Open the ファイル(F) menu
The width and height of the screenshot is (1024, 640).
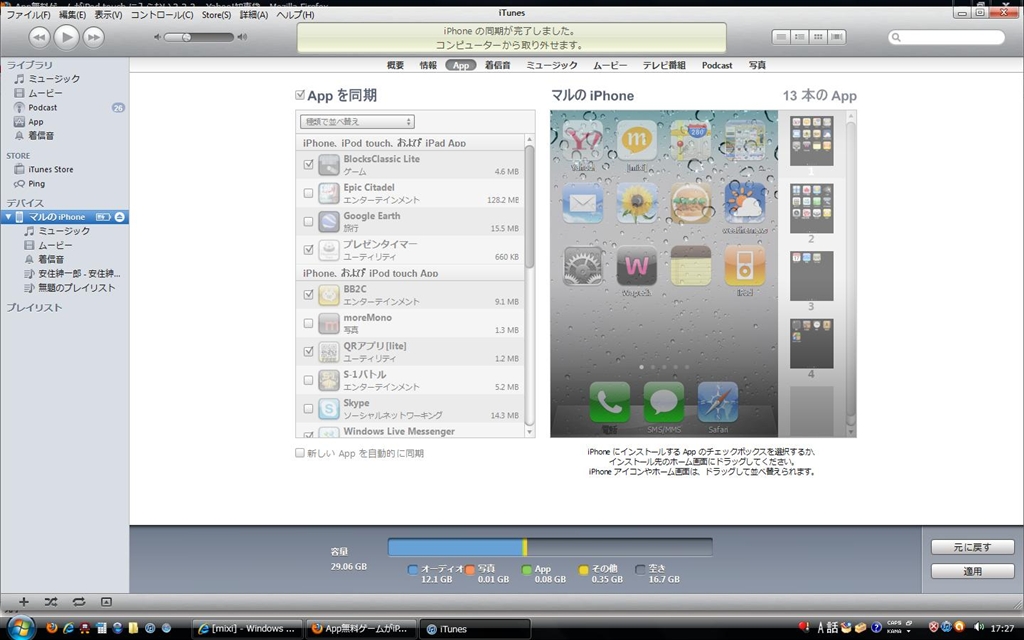[x=28, y=15]
